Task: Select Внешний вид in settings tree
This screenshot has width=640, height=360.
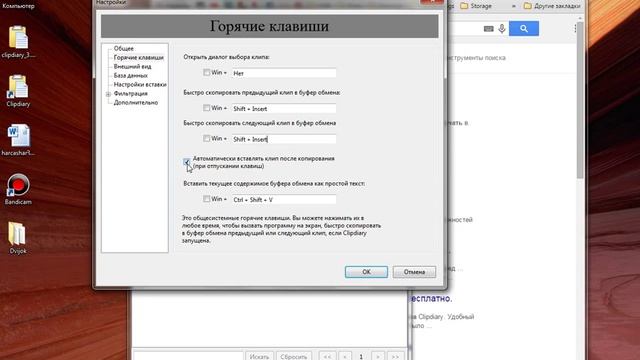Action: 132,67
